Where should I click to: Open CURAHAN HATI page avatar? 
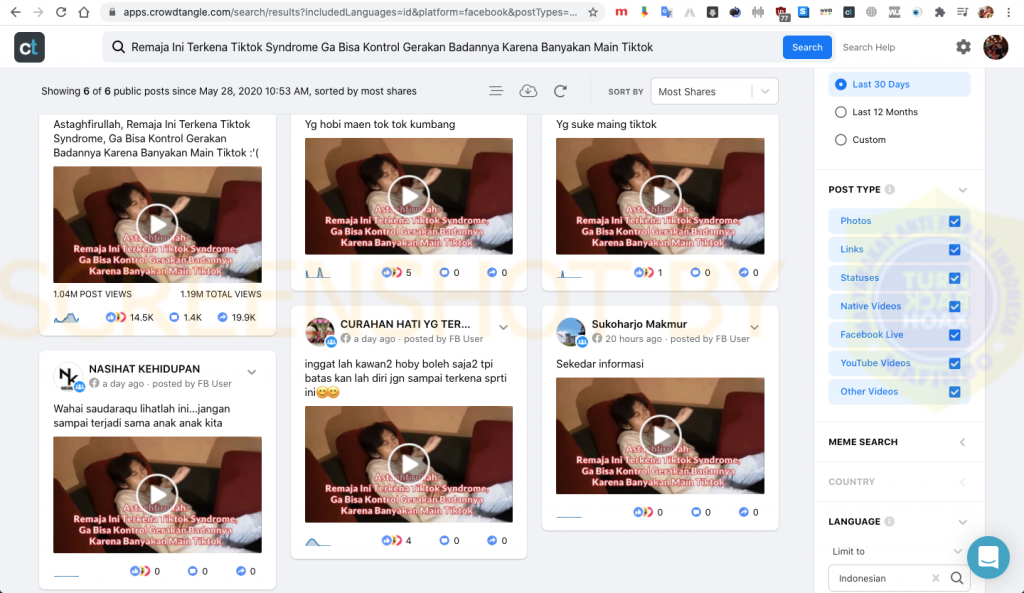pyautogui.click(x=319, y=332)
